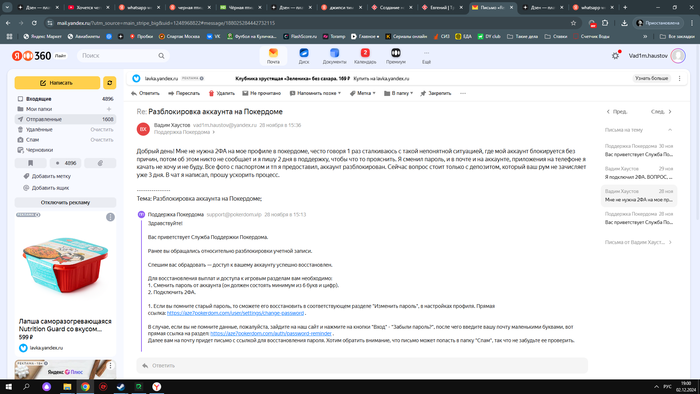Open the change-password pokerdom link

click(x=235, y=313)
